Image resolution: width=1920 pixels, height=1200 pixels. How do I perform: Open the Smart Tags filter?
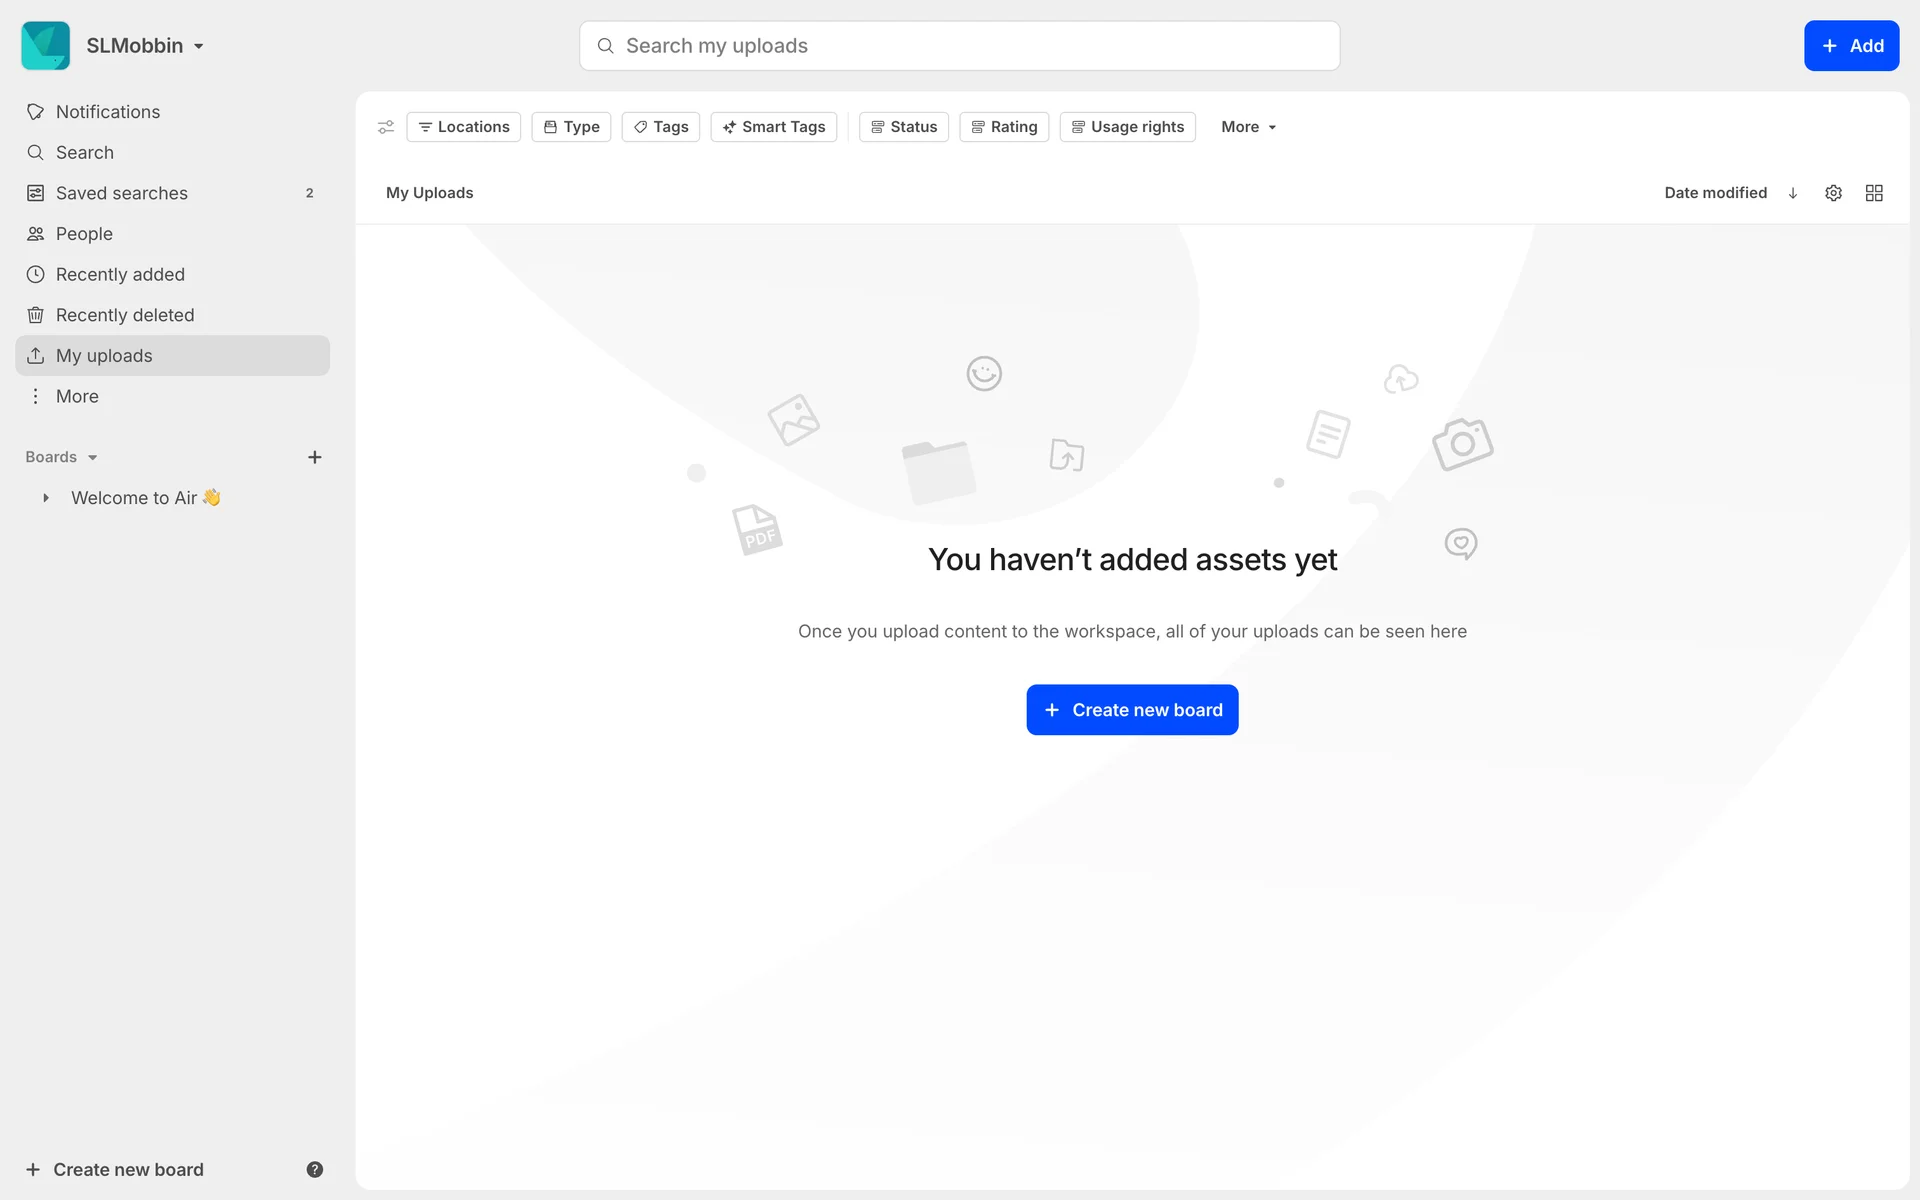click(773, 127)
